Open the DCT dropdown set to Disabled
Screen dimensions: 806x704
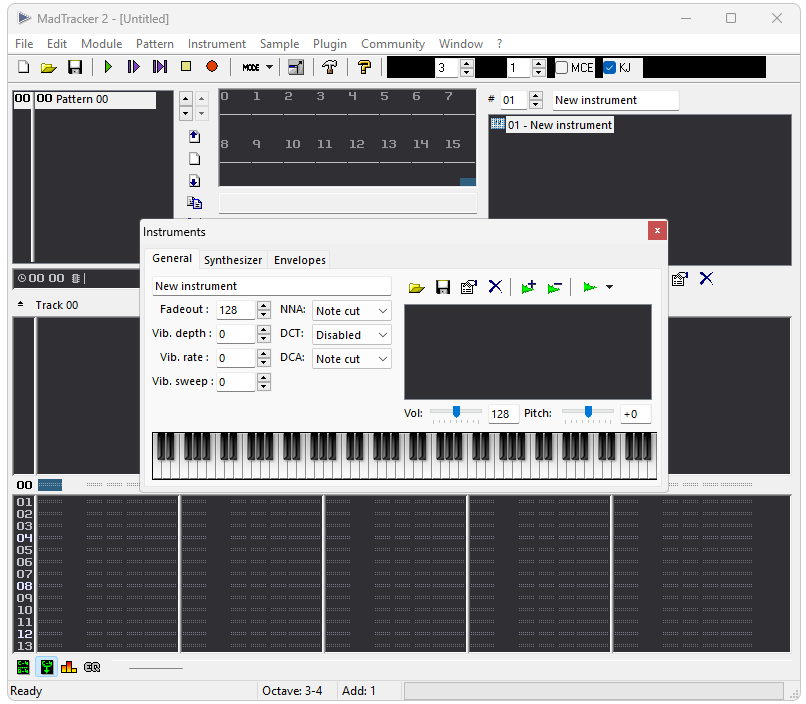(352, 335)
